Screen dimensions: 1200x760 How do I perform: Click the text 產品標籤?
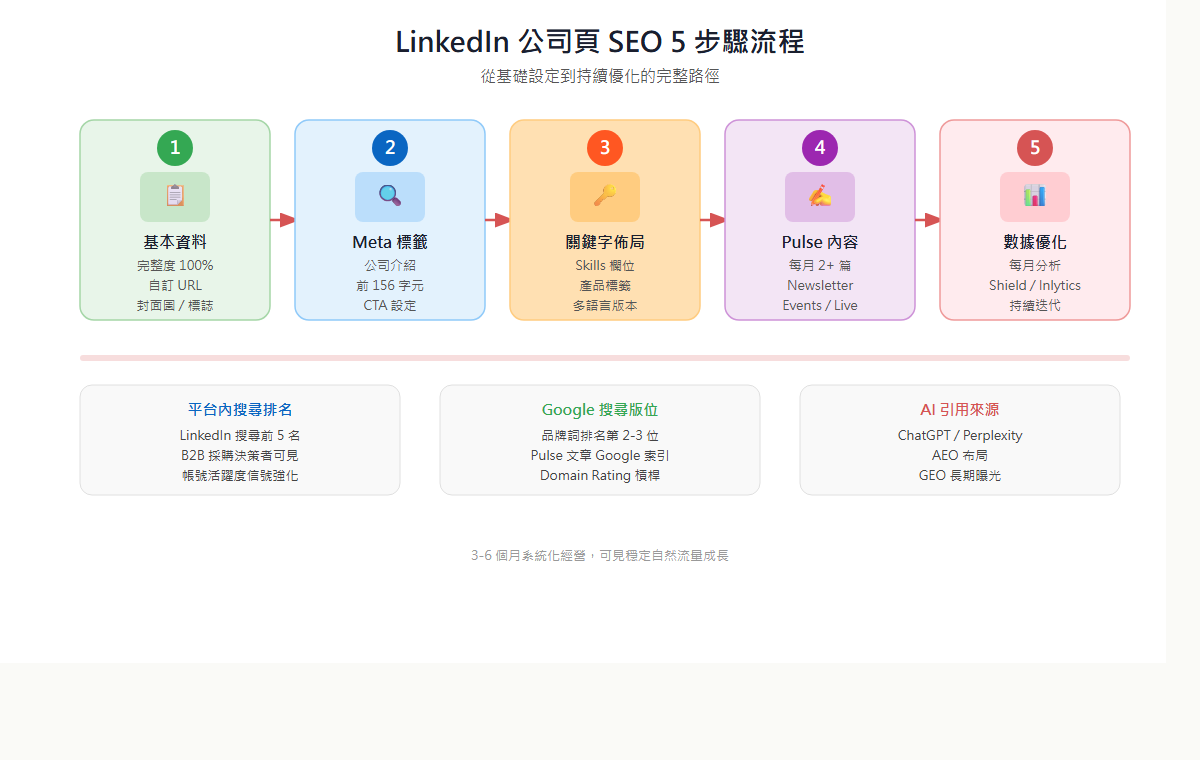point(605,285)
